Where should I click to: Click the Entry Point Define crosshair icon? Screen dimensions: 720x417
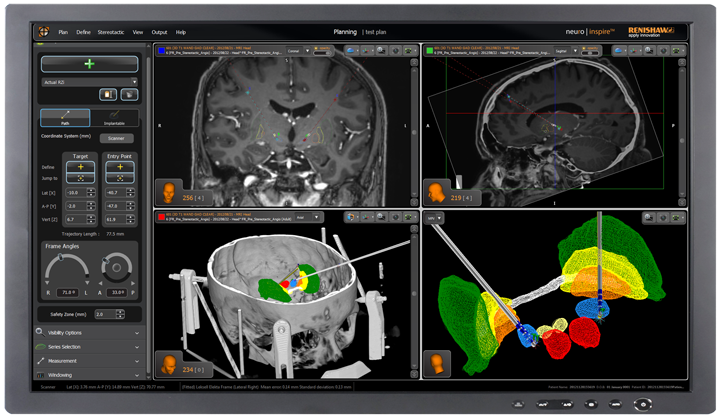tap(118, 166)
